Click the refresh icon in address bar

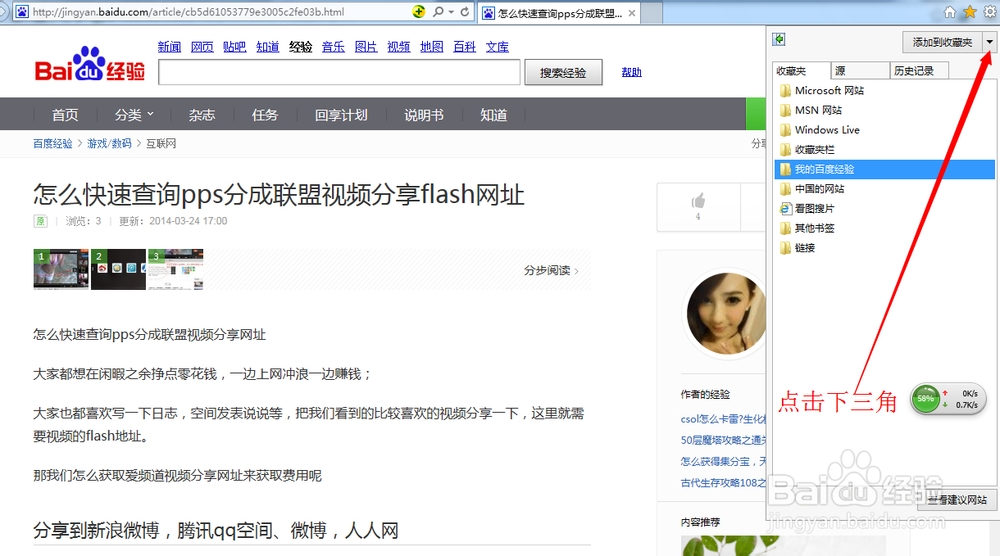[465, 11]
